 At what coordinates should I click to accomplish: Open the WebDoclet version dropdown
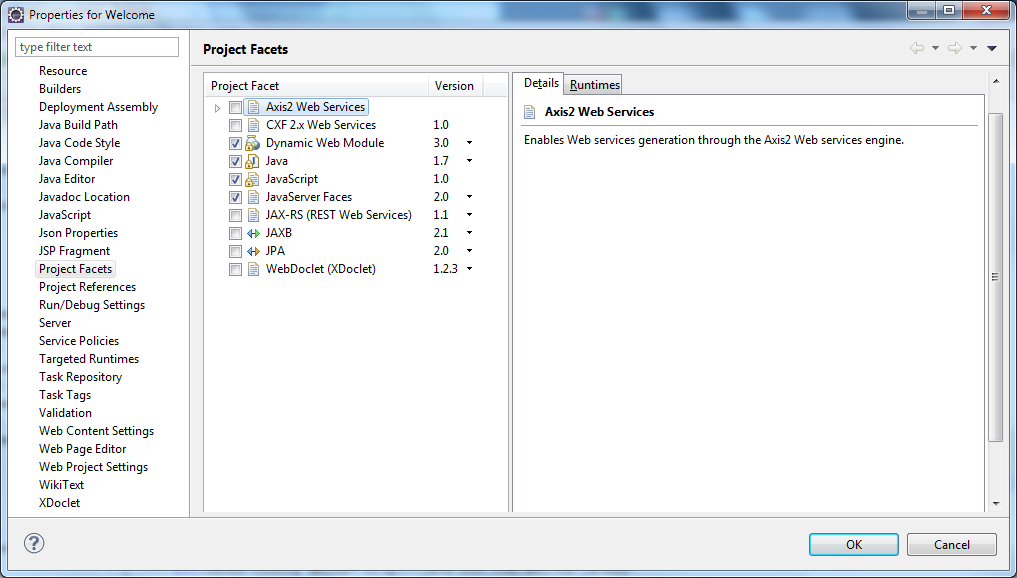pyautogui.click(x=470, y=269)
